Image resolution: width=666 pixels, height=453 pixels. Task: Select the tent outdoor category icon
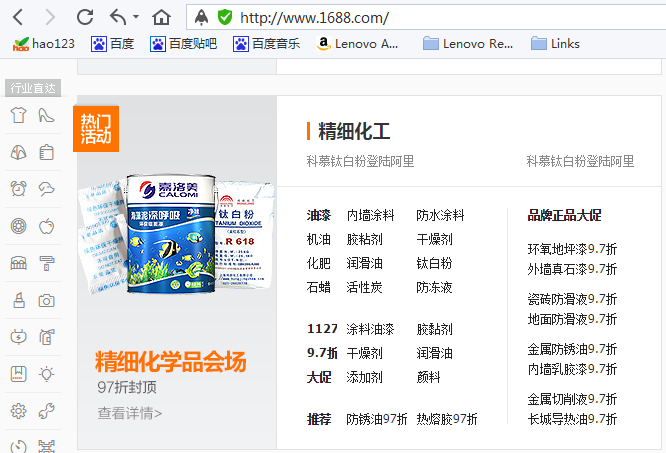coord(18,152)
